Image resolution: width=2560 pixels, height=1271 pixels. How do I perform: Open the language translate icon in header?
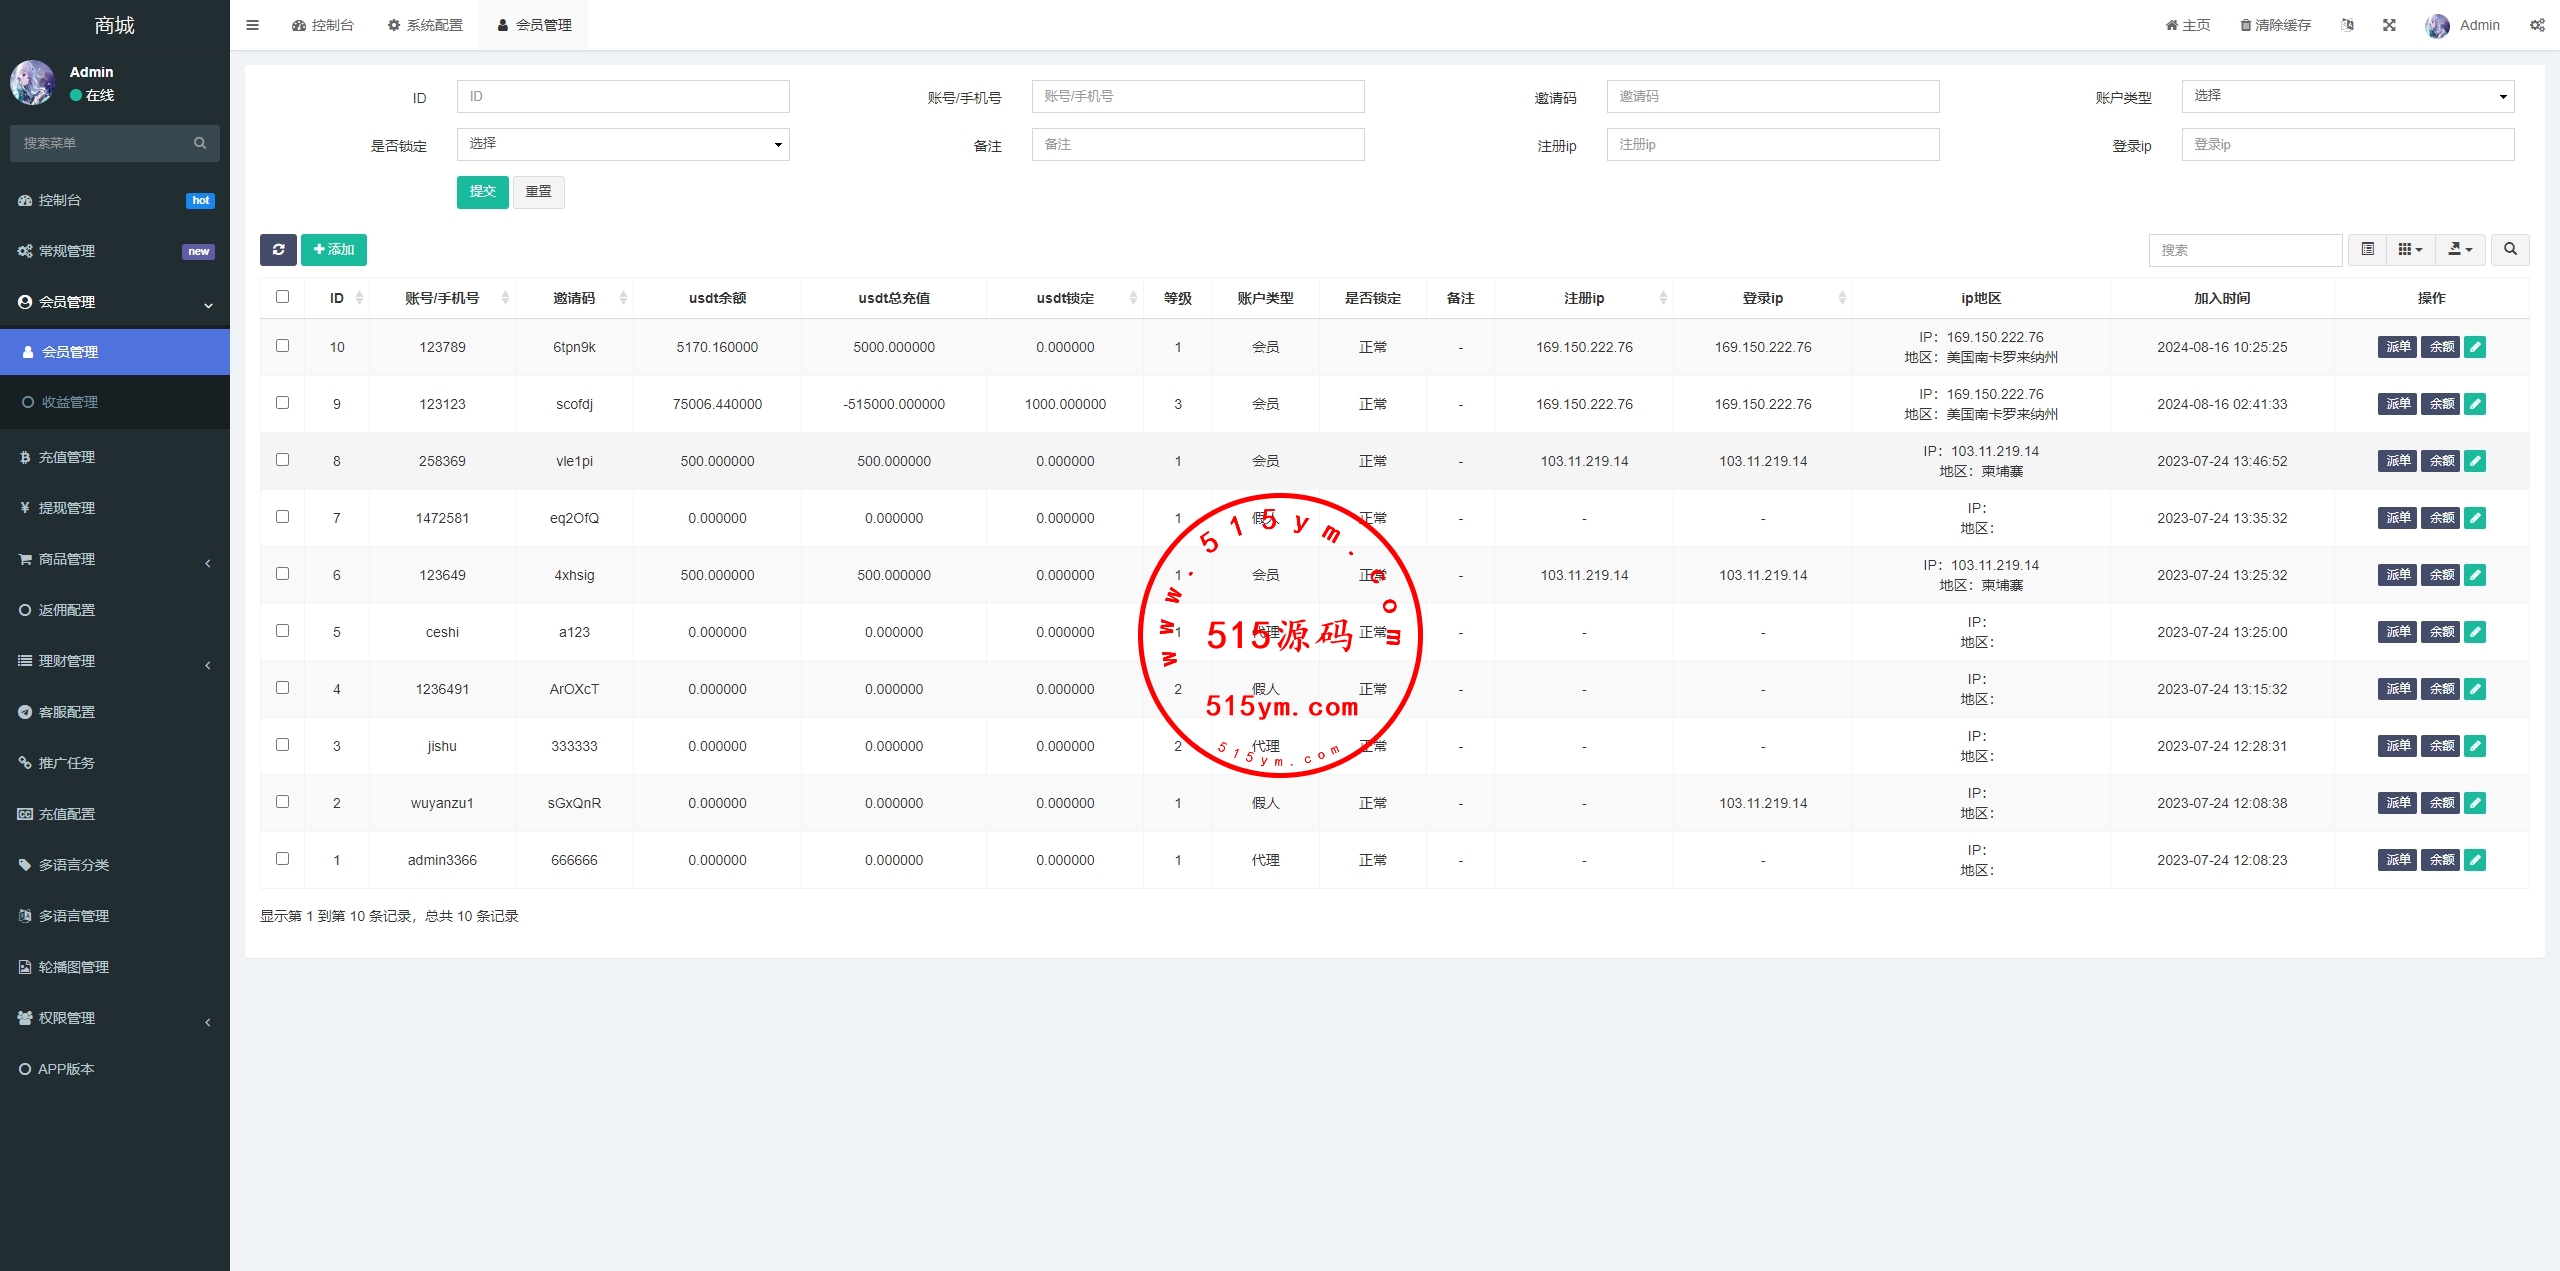(2347, 25)
